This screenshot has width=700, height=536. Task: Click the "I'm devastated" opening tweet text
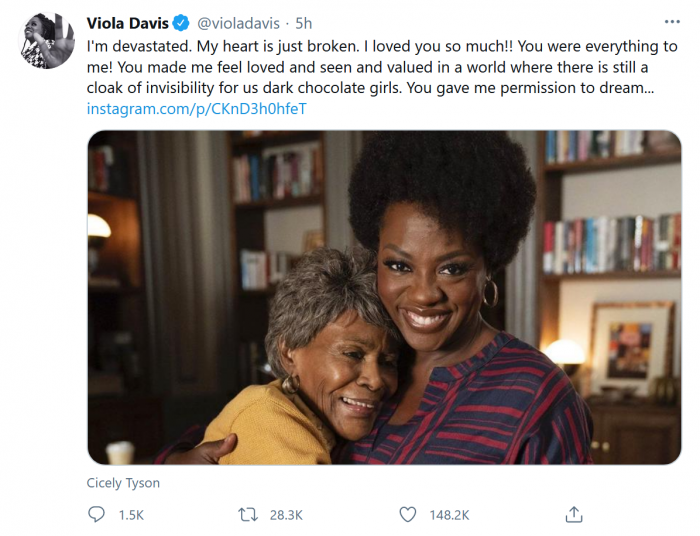[x=144, y=48]
